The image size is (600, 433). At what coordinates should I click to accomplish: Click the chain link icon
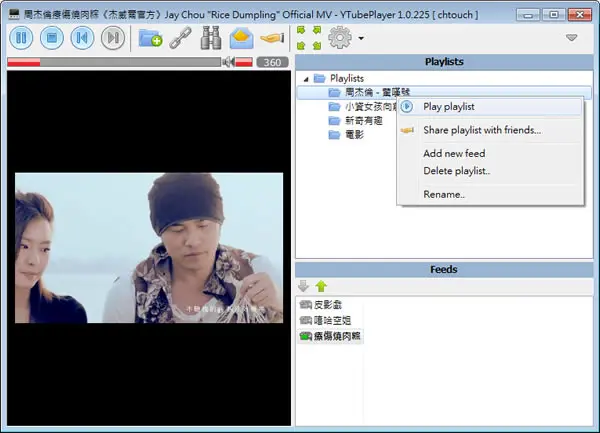click(180, 38)
